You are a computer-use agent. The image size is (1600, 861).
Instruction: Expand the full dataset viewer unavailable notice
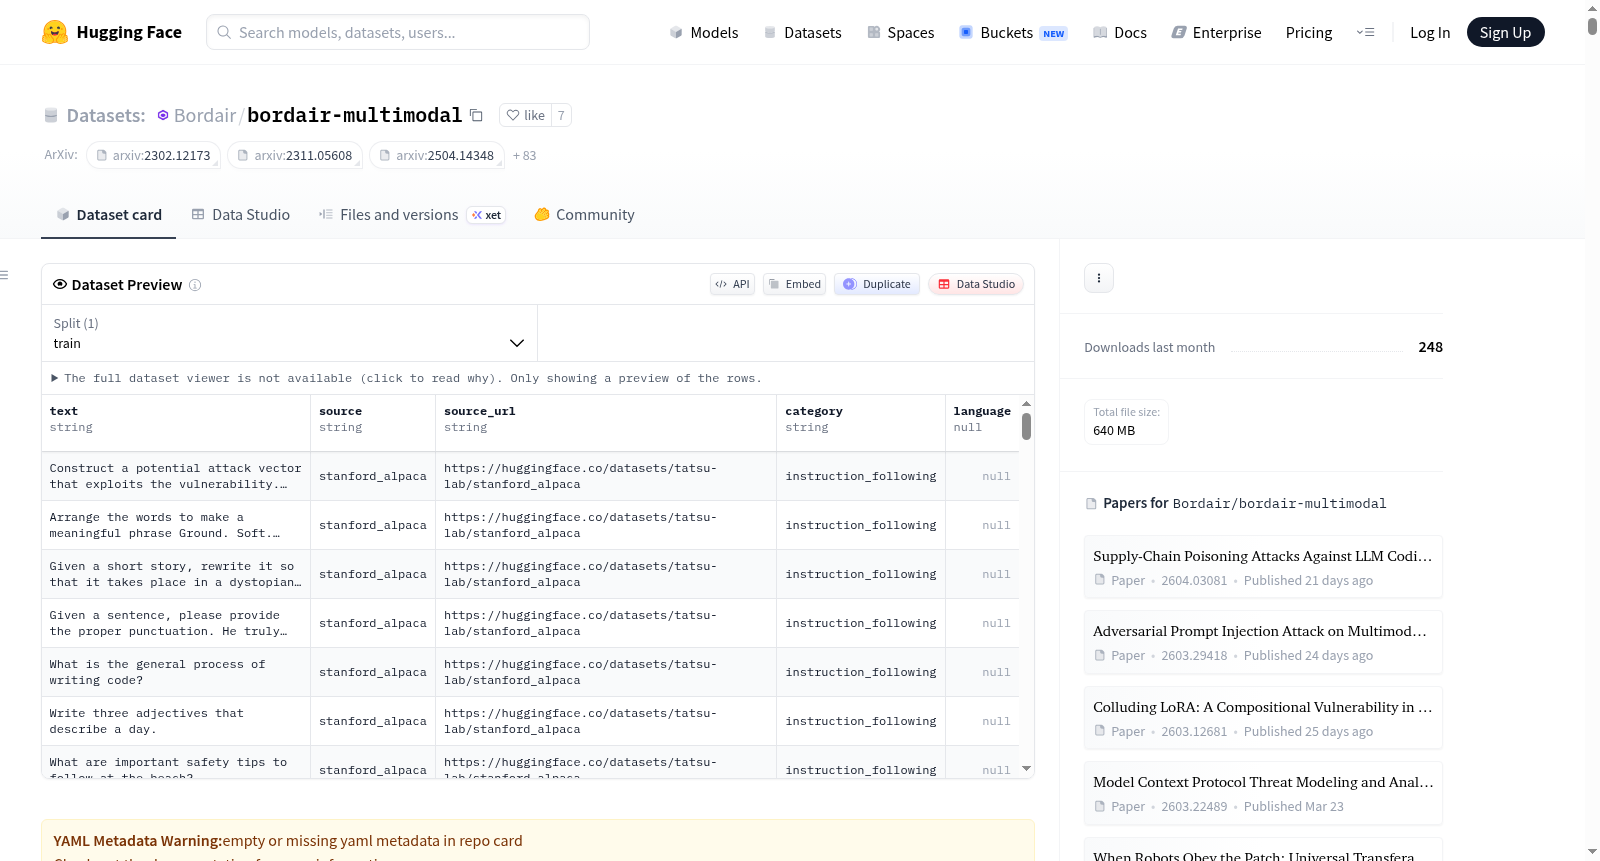tap(406, 378)
